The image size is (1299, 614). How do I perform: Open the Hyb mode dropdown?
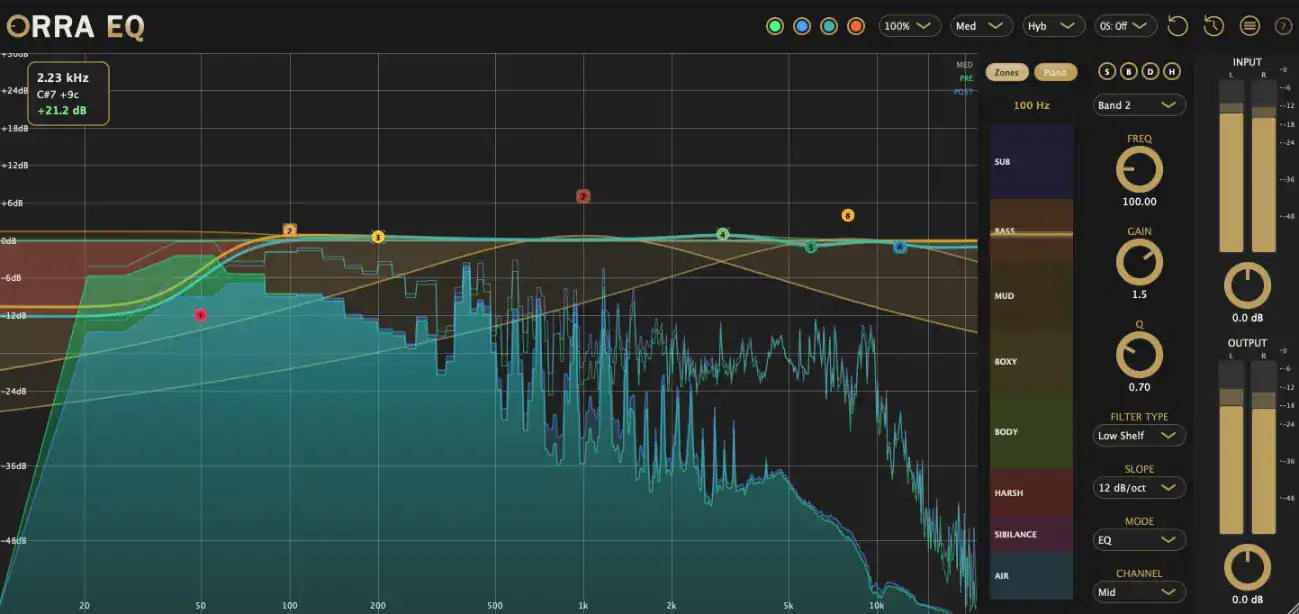pos(1054,26)
